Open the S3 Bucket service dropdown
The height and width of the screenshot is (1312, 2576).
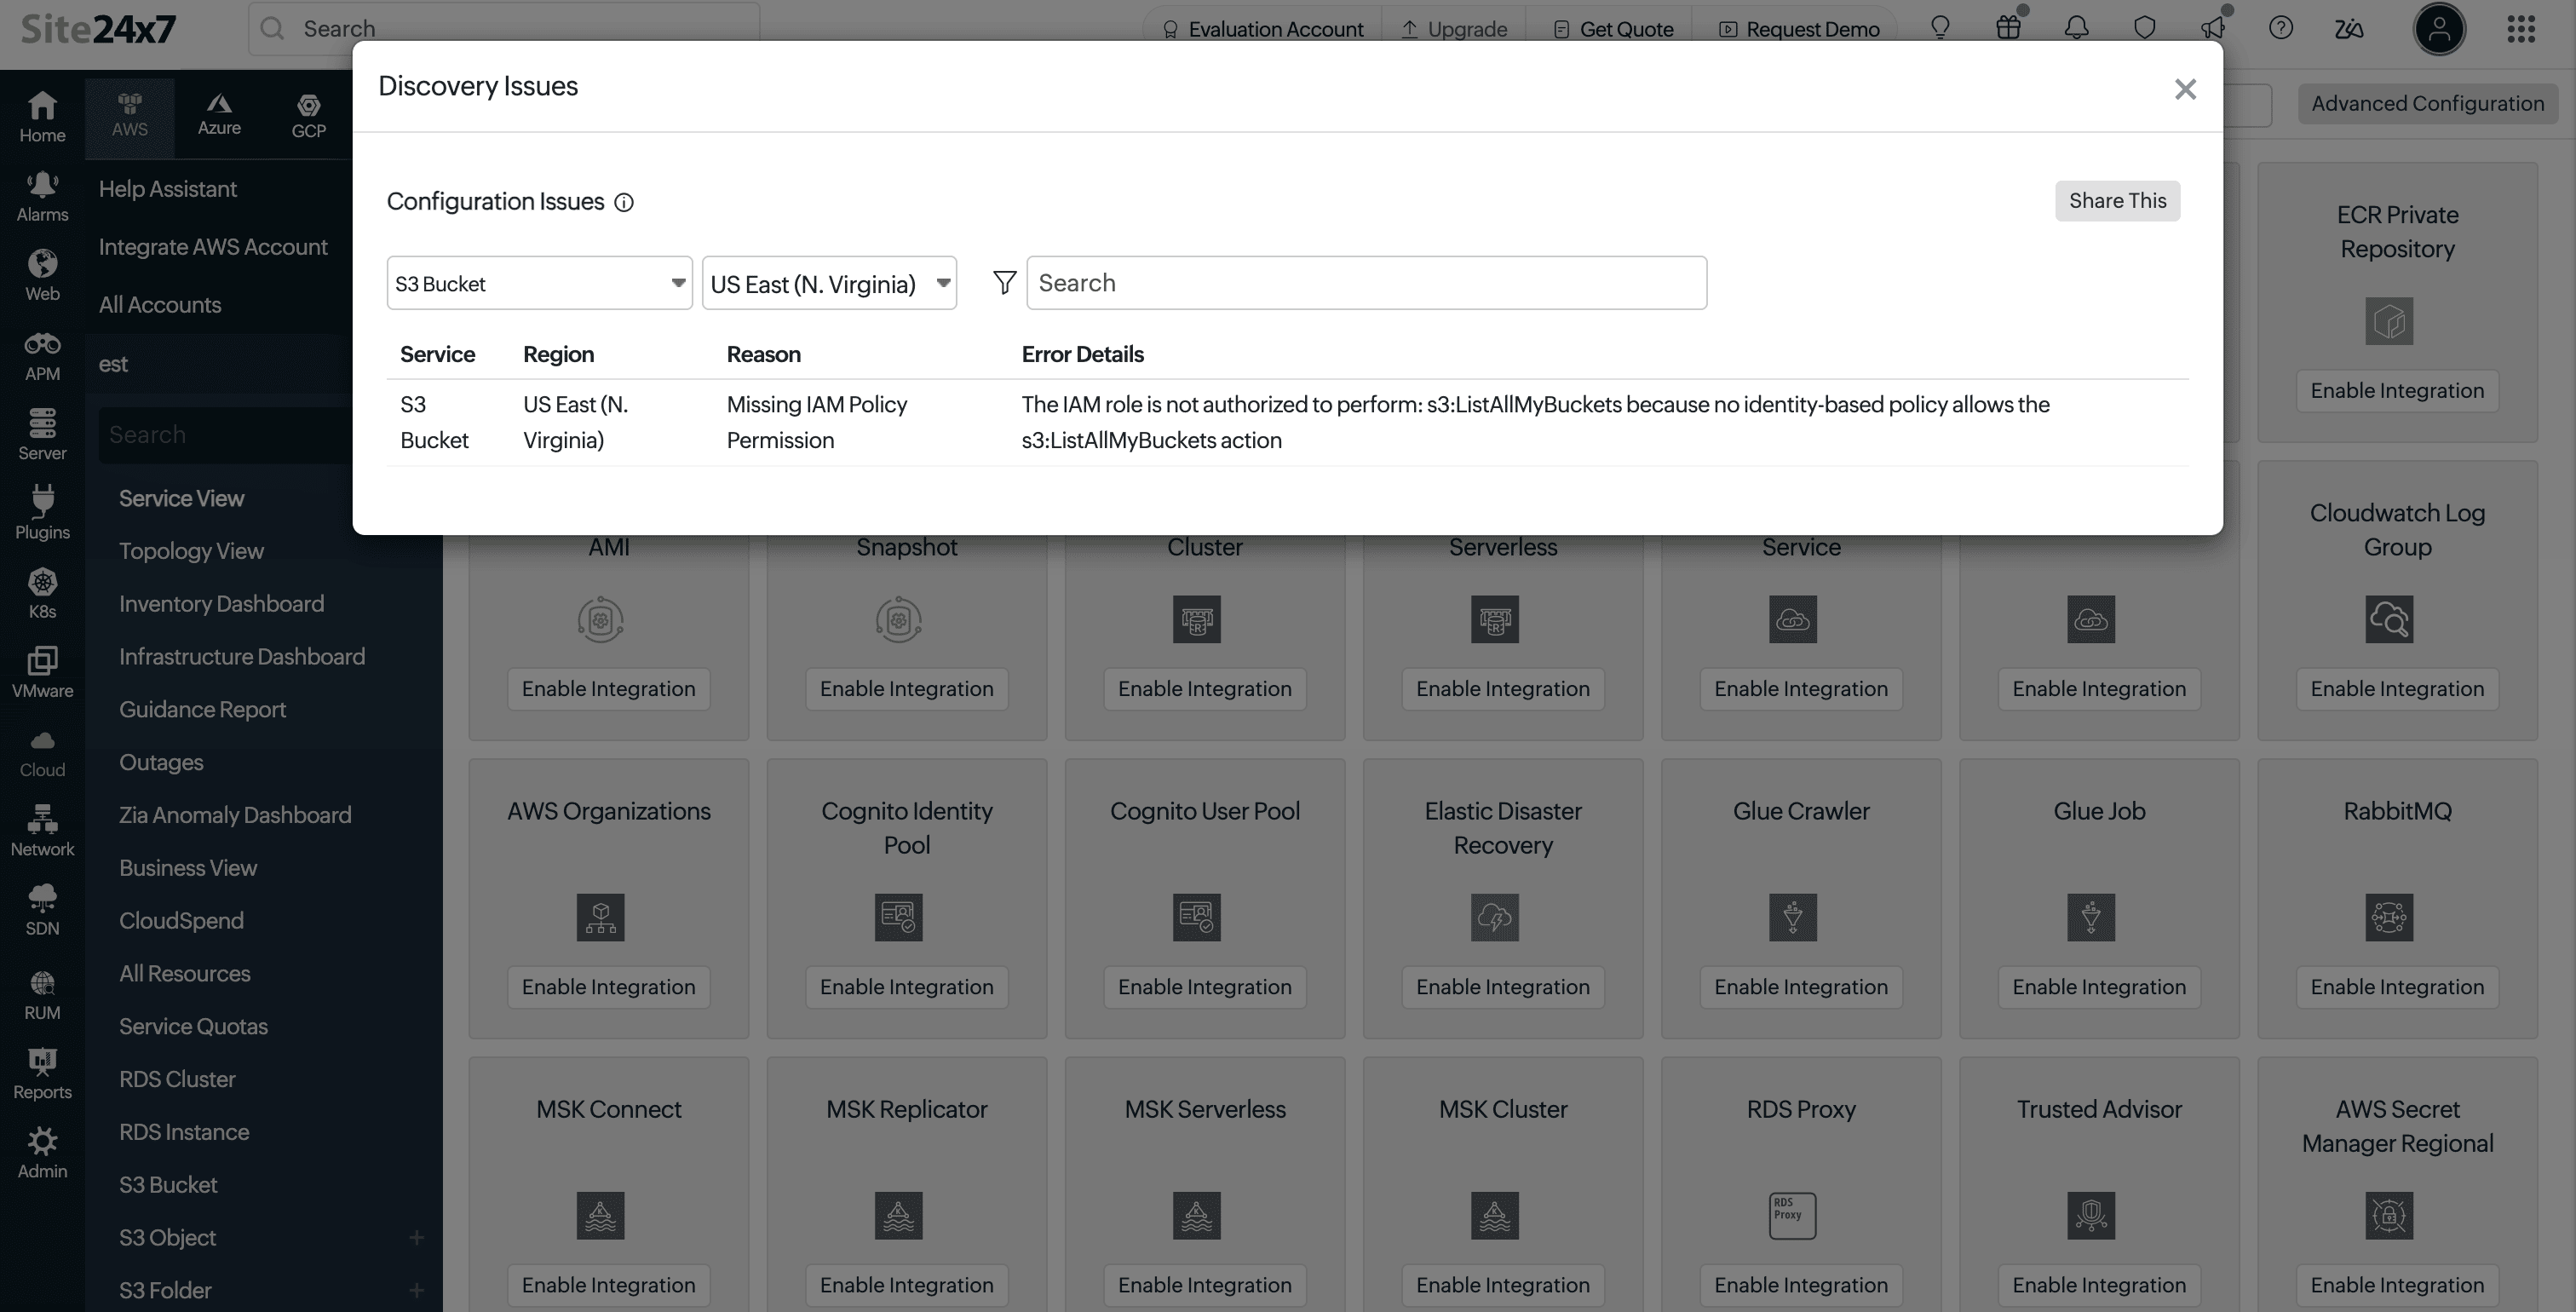pos(539,283)
